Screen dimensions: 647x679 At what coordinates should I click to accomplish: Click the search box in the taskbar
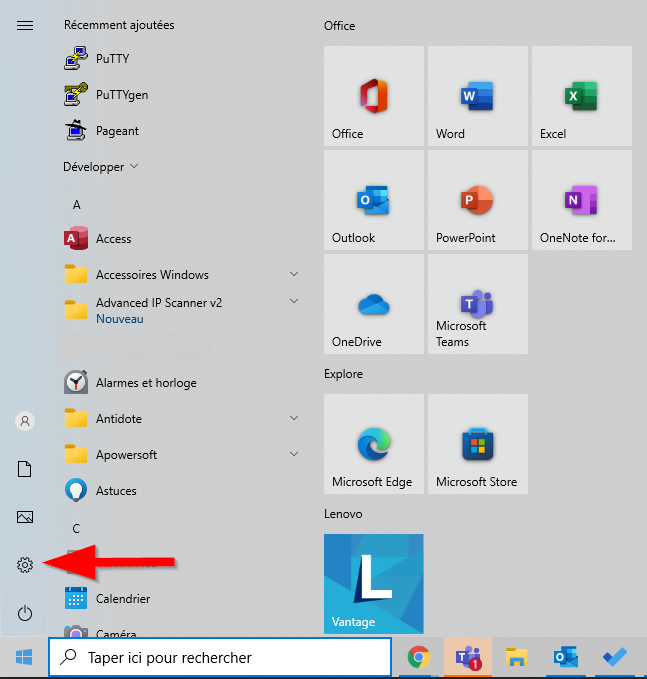coord(220,657)
